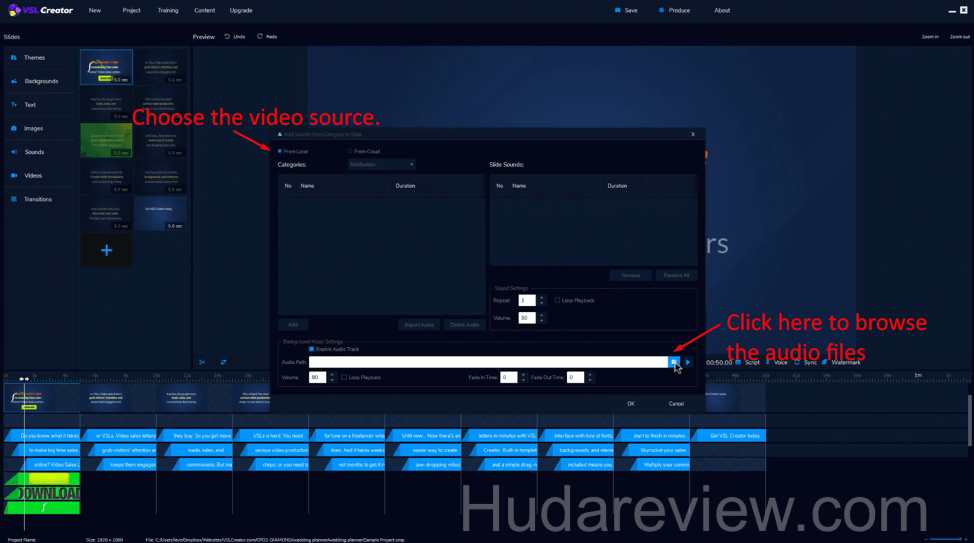Select the first slide thumbnail in Slides
This screenshot has height=543, width=974.
106,67
